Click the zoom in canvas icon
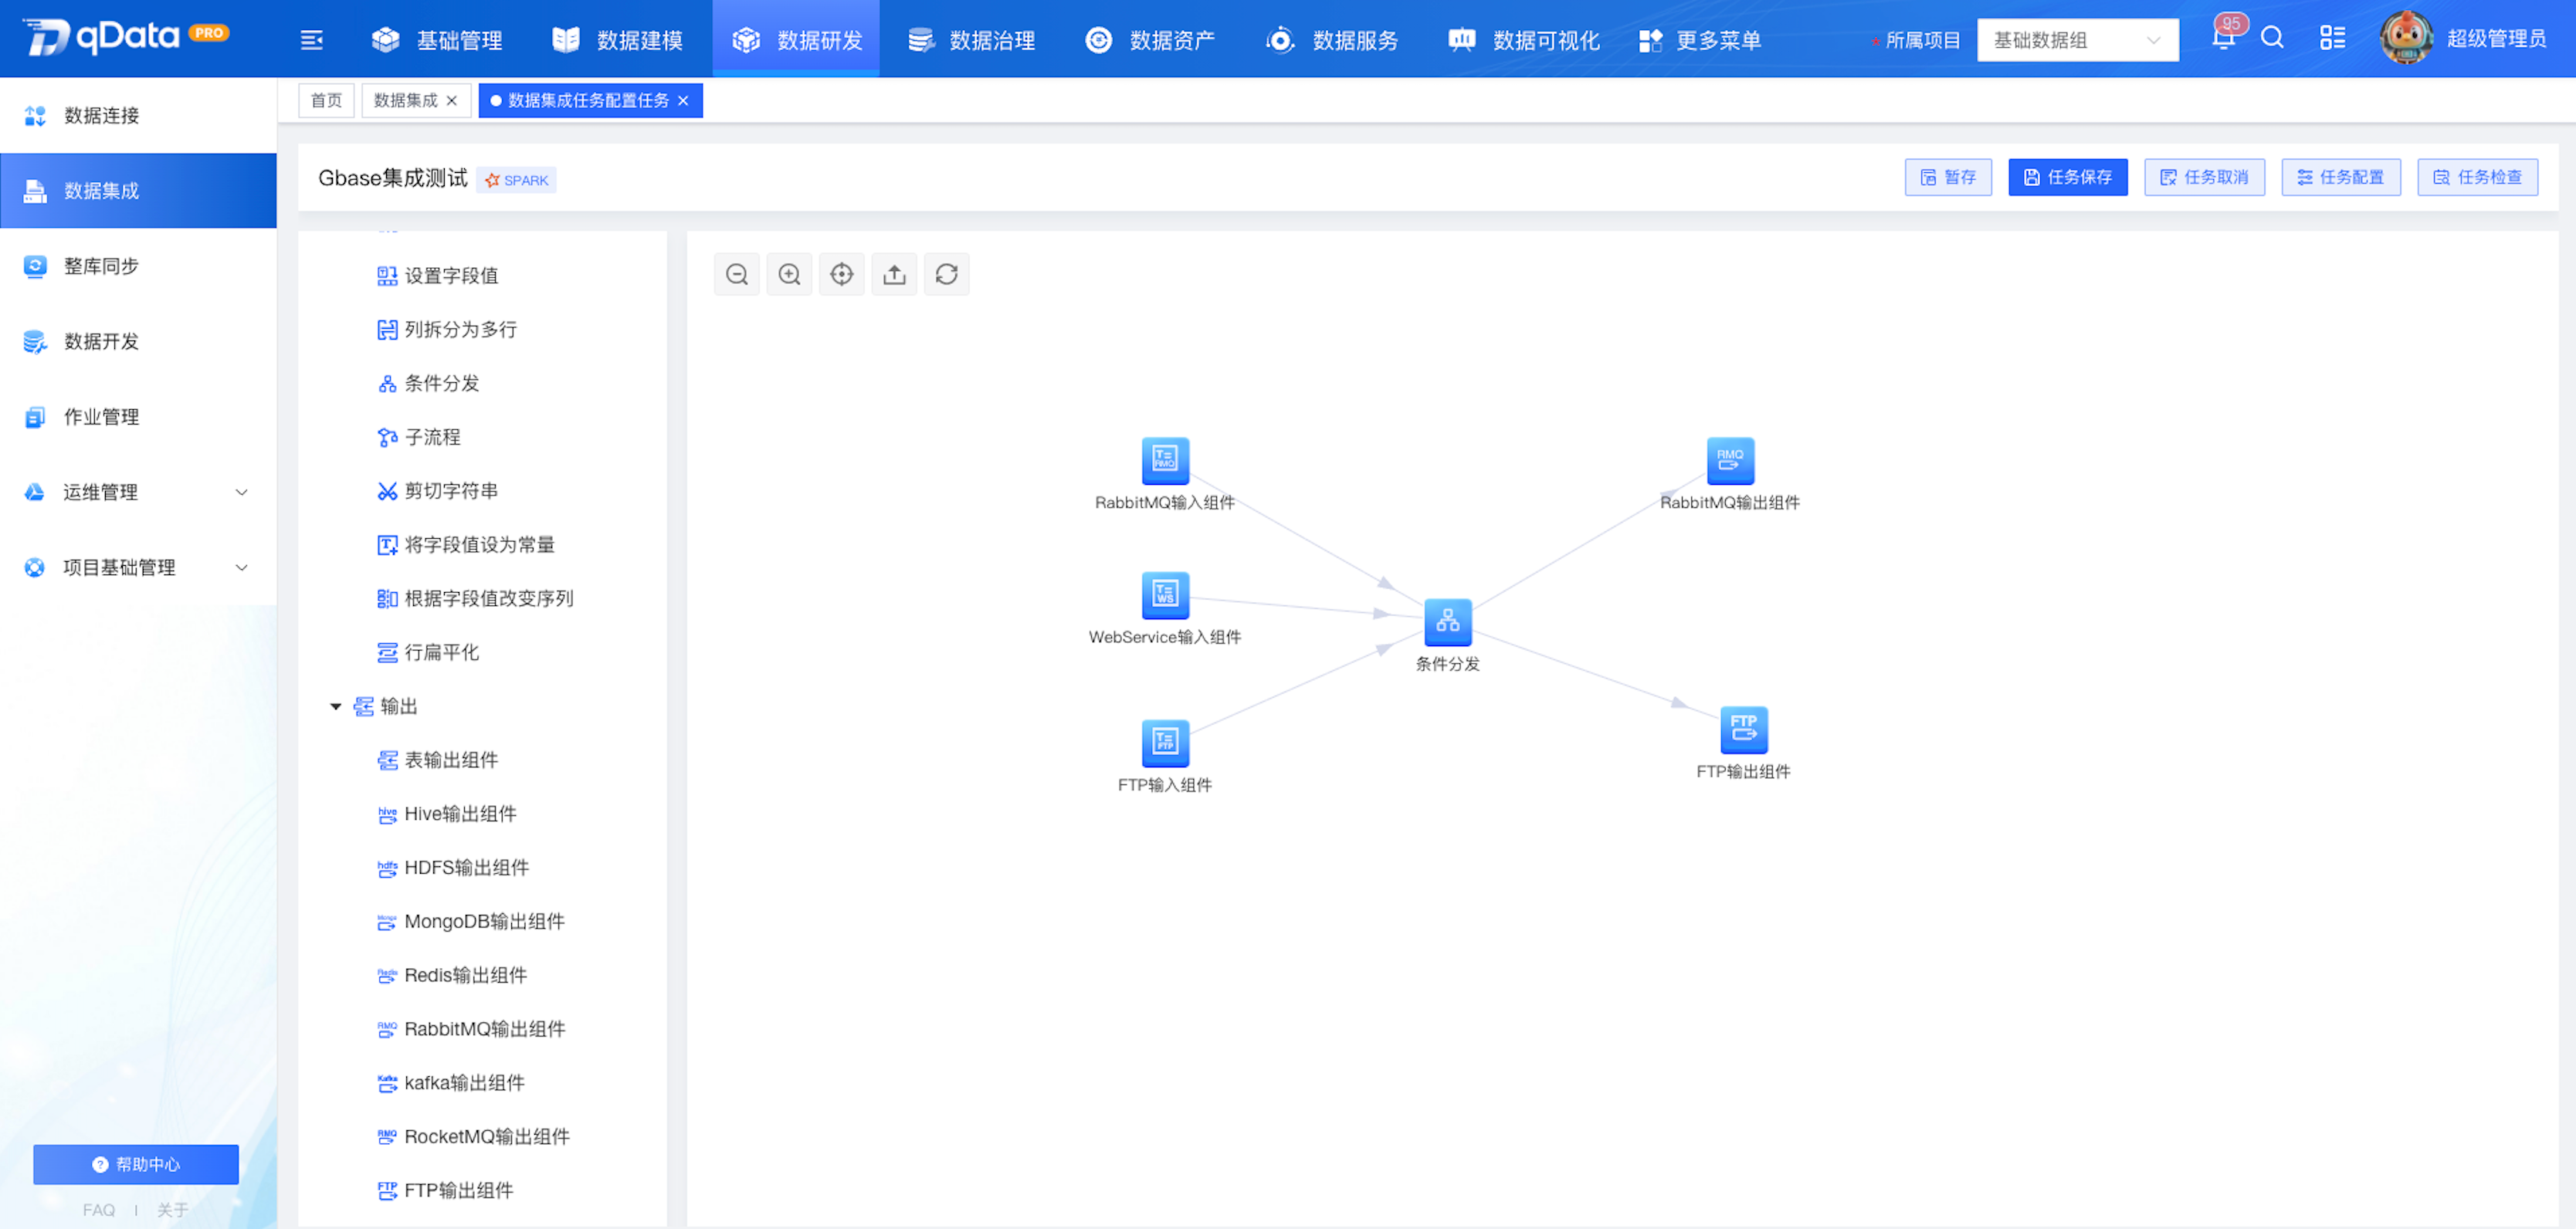The image size is (2576, 1229). pos(789,274)
